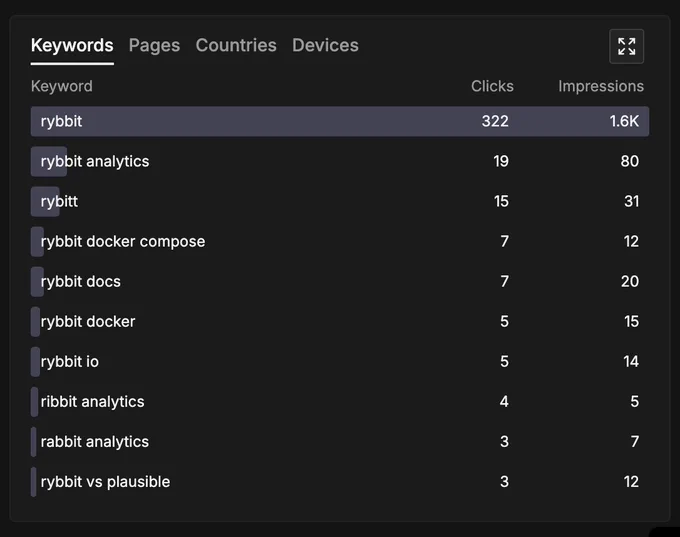Switch to the Keywords tab
The width and height of the screenshot is (680, 537).
tap(72, 46)
